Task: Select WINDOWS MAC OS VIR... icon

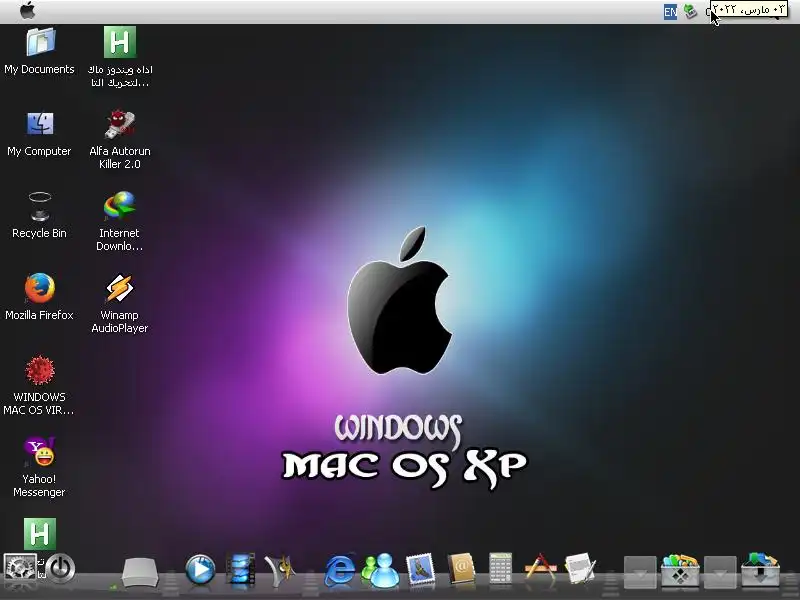Action: click(40, 370)
